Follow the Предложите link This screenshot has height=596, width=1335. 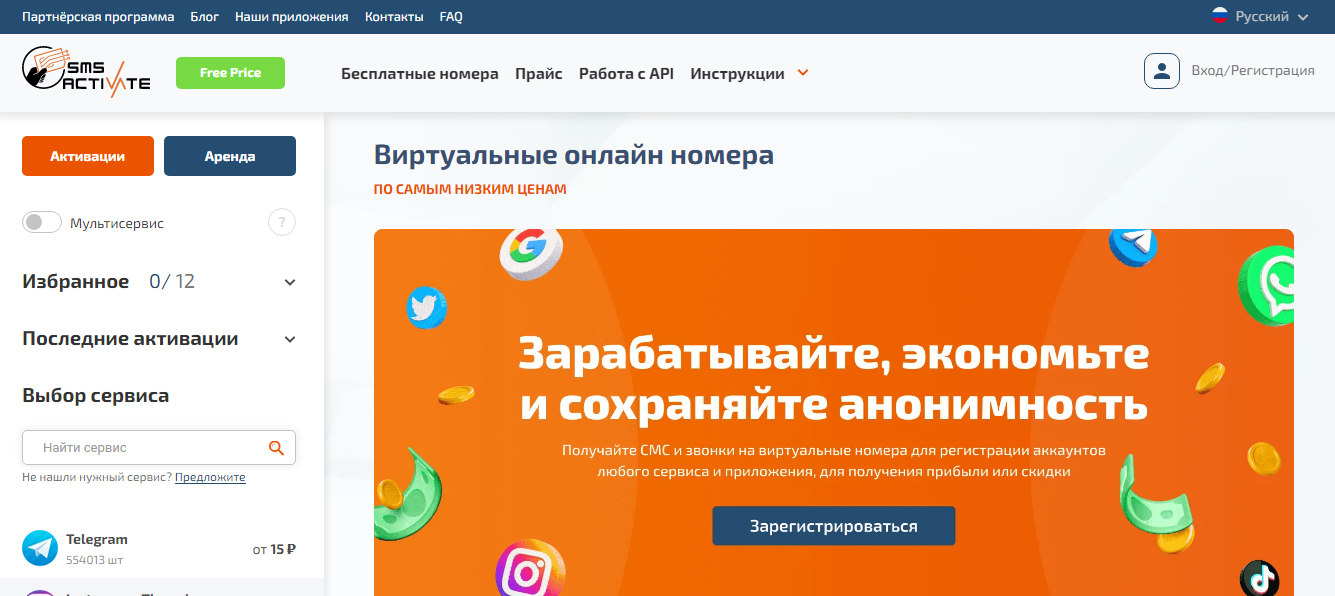[210, 478]
